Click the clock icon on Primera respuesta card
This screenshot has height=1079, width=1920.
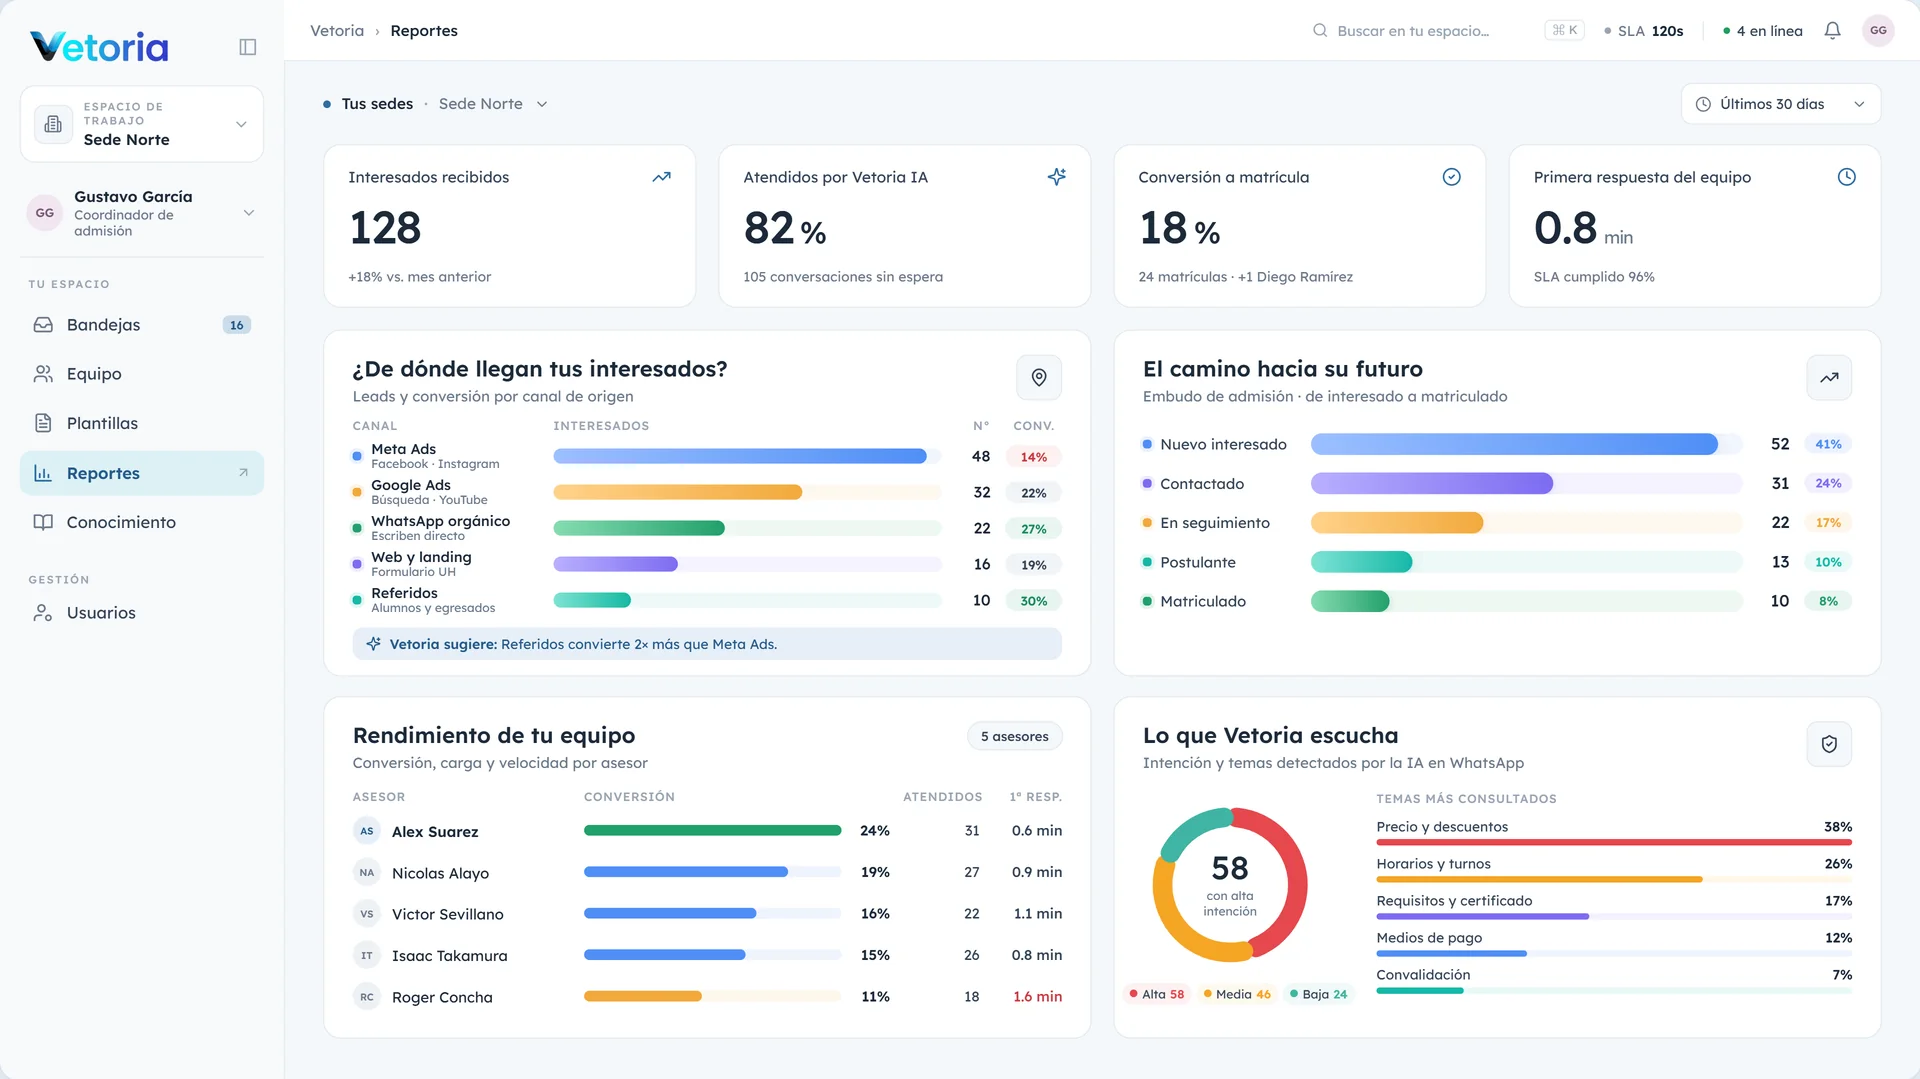click(1846, 177)
